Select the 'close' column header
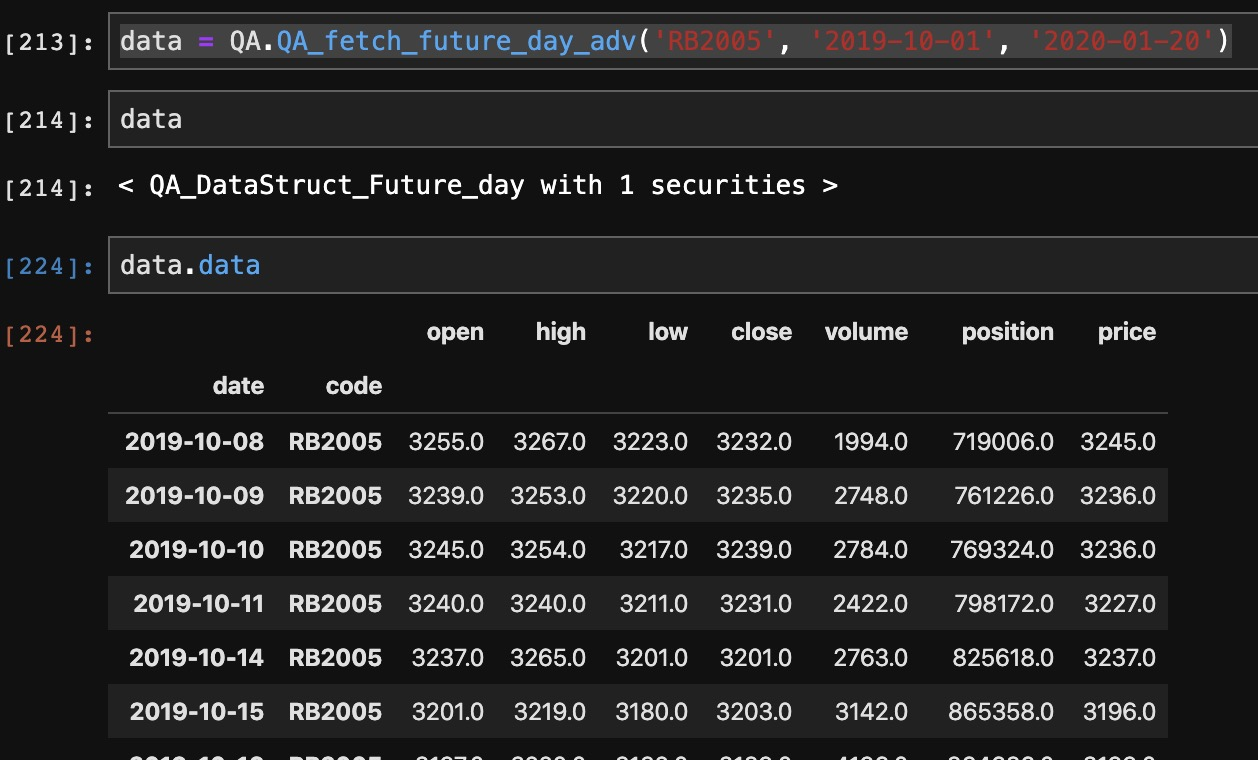Viewport: 1258px width, 760px height. pyautogui.click(x=761, y=331)
